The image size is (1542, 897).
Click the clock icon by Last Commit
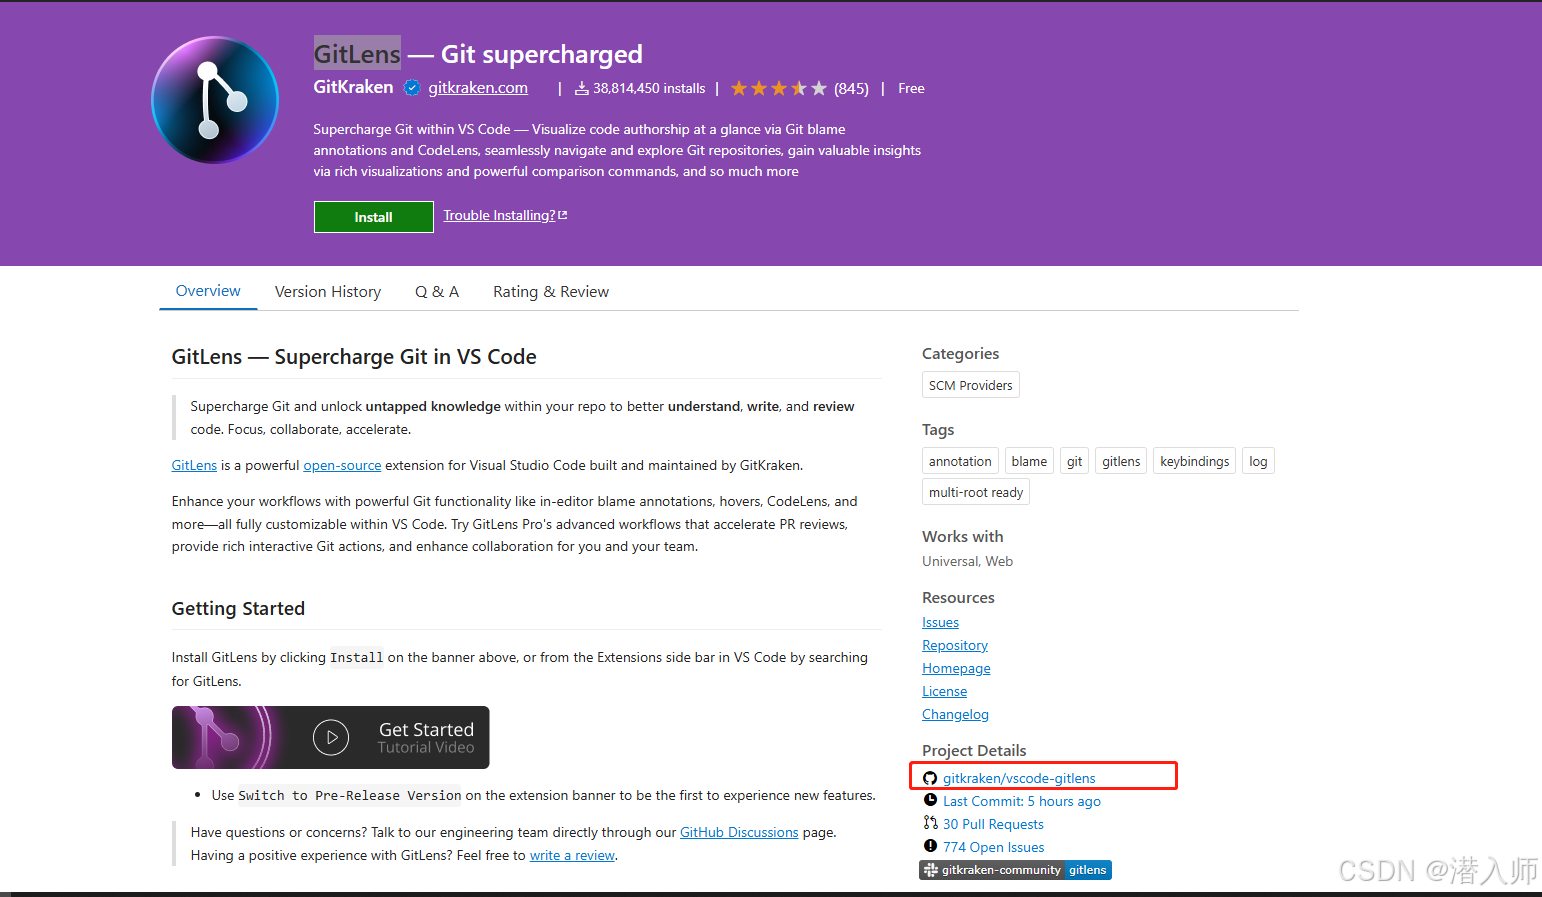930,800
